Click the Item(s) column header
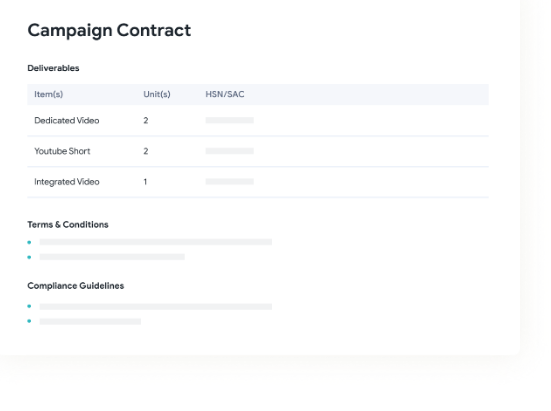 tap(48, 94)
